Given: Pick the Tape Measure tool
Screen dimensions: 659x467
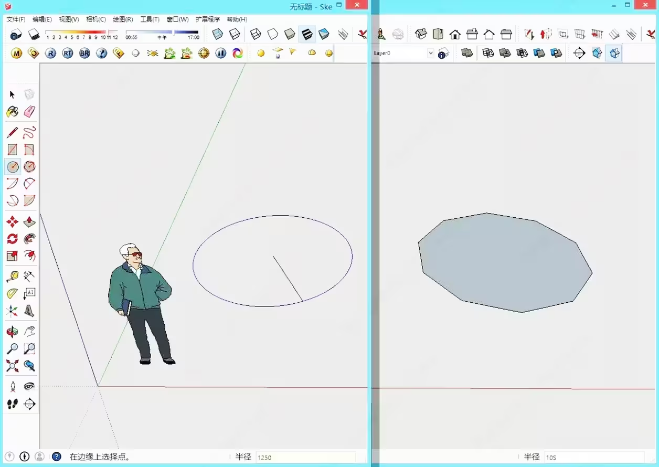Looking at the screenshot, I should (x=12, y=277).
